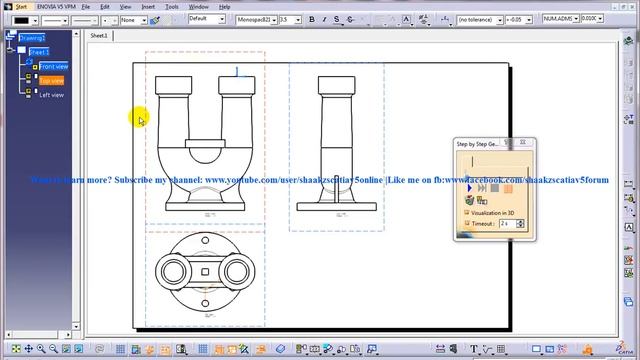Click the Drawing1 root icon in tree
The height and width of the screenshot is (360, 640).
click(x=11, y=36)
